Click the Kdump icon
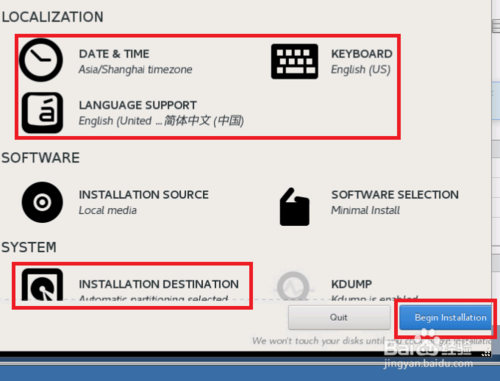Viewport: 500px width, 381px height. [x=293, y=286]
